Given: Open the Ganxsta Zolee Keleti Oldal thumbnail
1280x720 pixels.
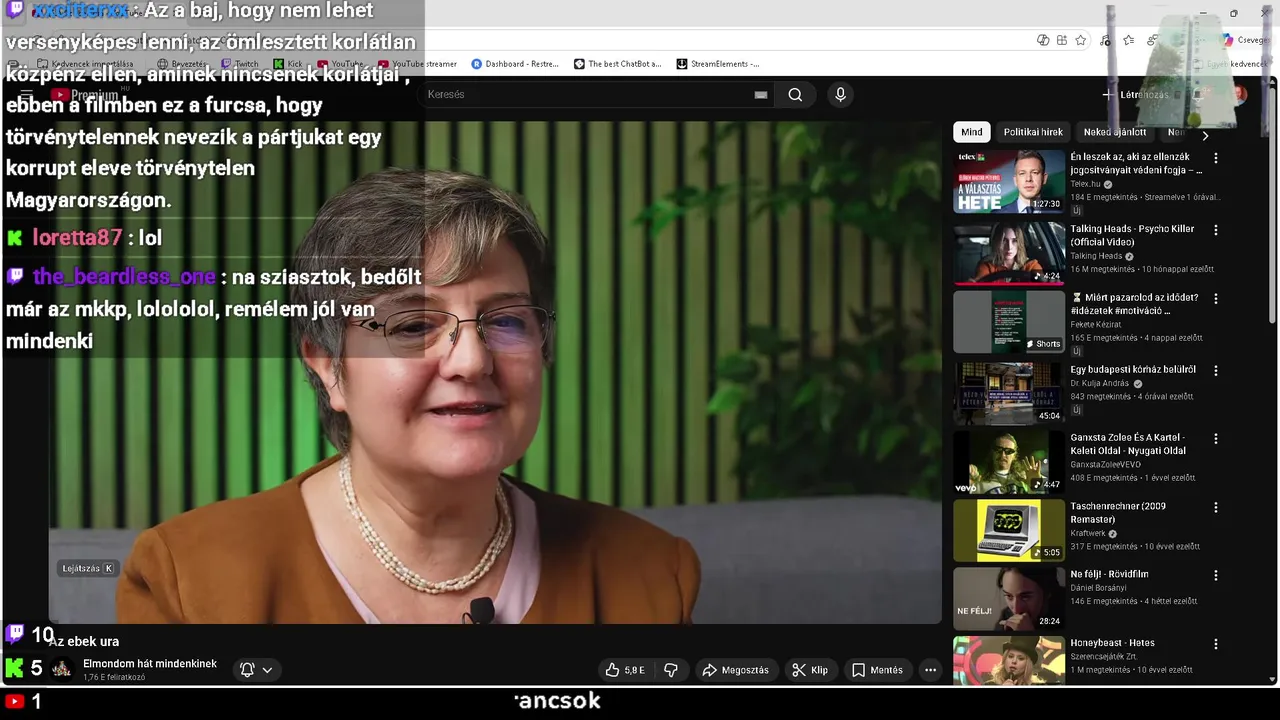Looking at the screenshot, I should 1009,462.
